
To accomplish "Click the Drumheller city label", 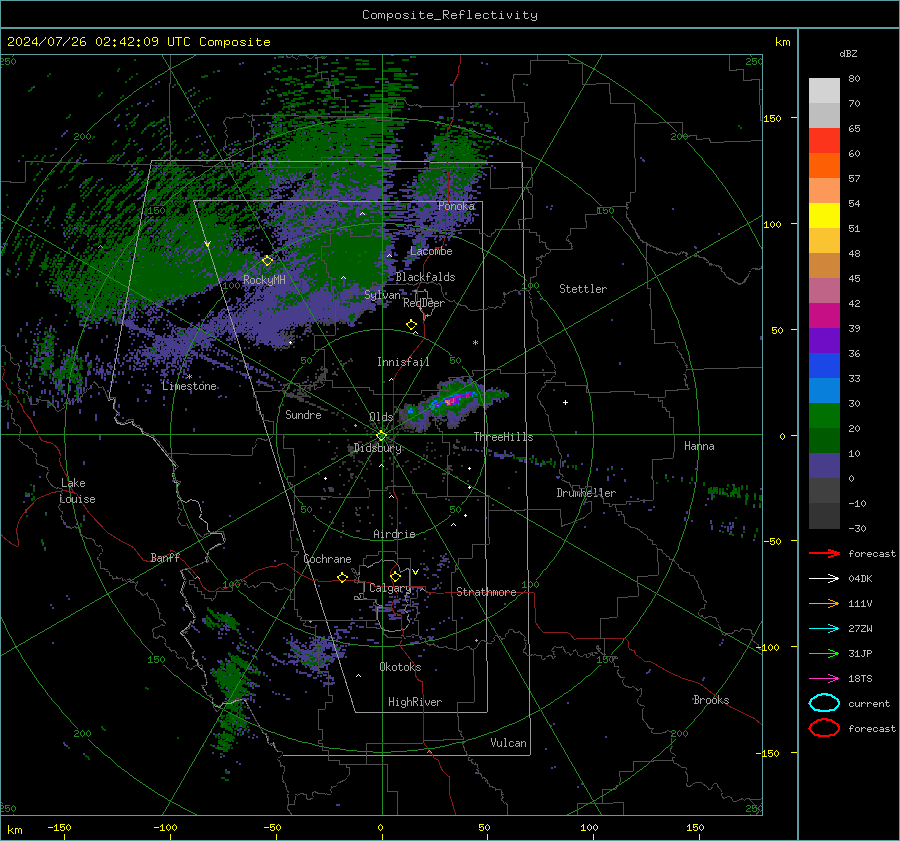I will point(586,493).
